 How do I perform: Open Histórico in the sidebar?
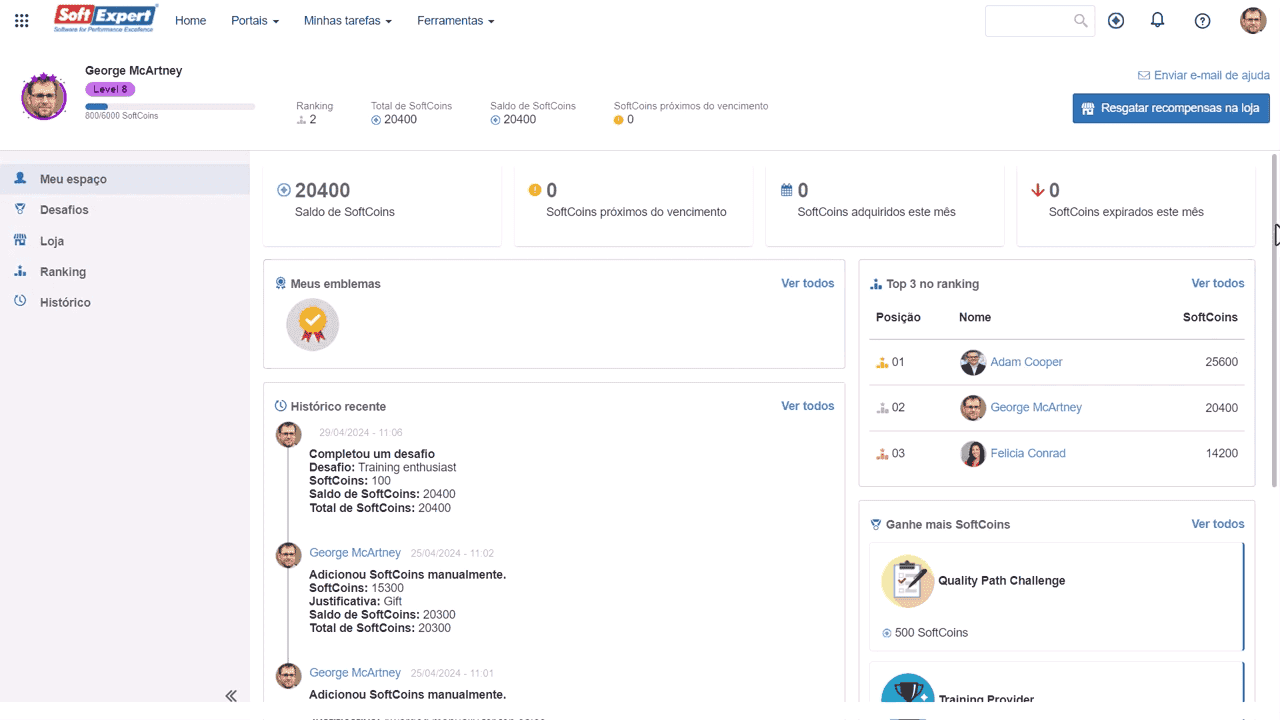[65, 302]
